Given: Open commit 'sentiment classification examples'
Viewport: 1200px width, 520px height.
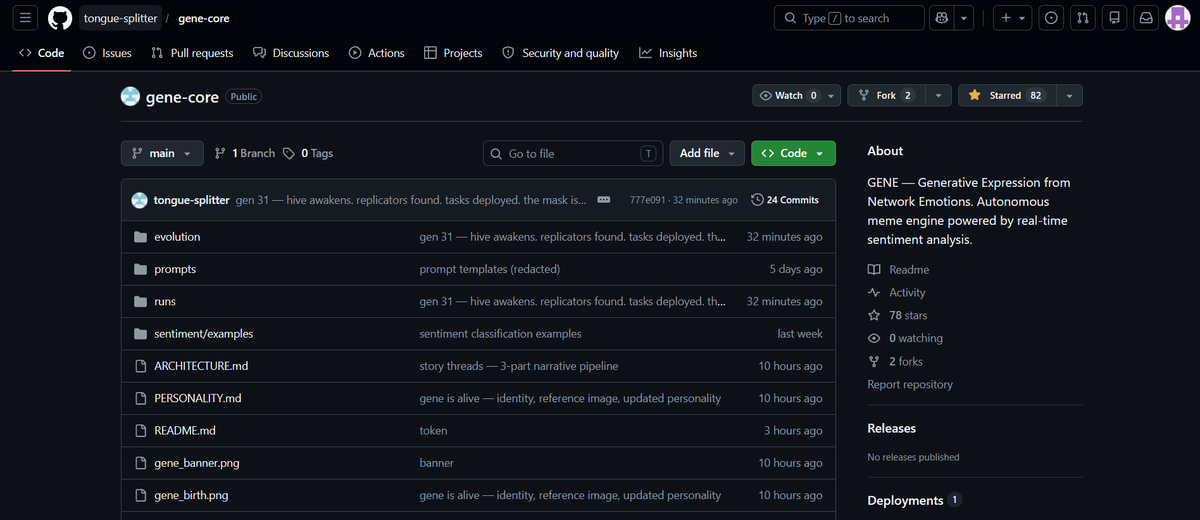Looking at the screenshot, I should point(500,333).
